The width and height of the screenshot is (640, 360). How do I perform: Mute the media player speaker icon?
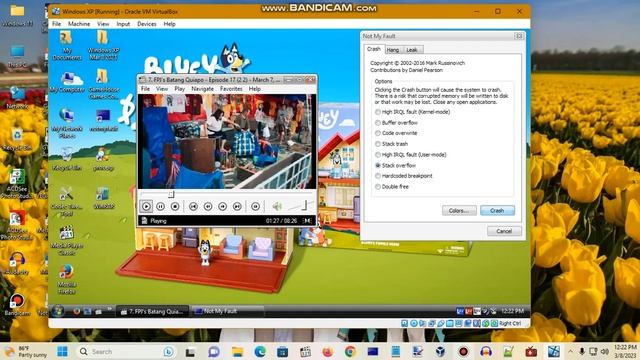click(x=277, y=207)
